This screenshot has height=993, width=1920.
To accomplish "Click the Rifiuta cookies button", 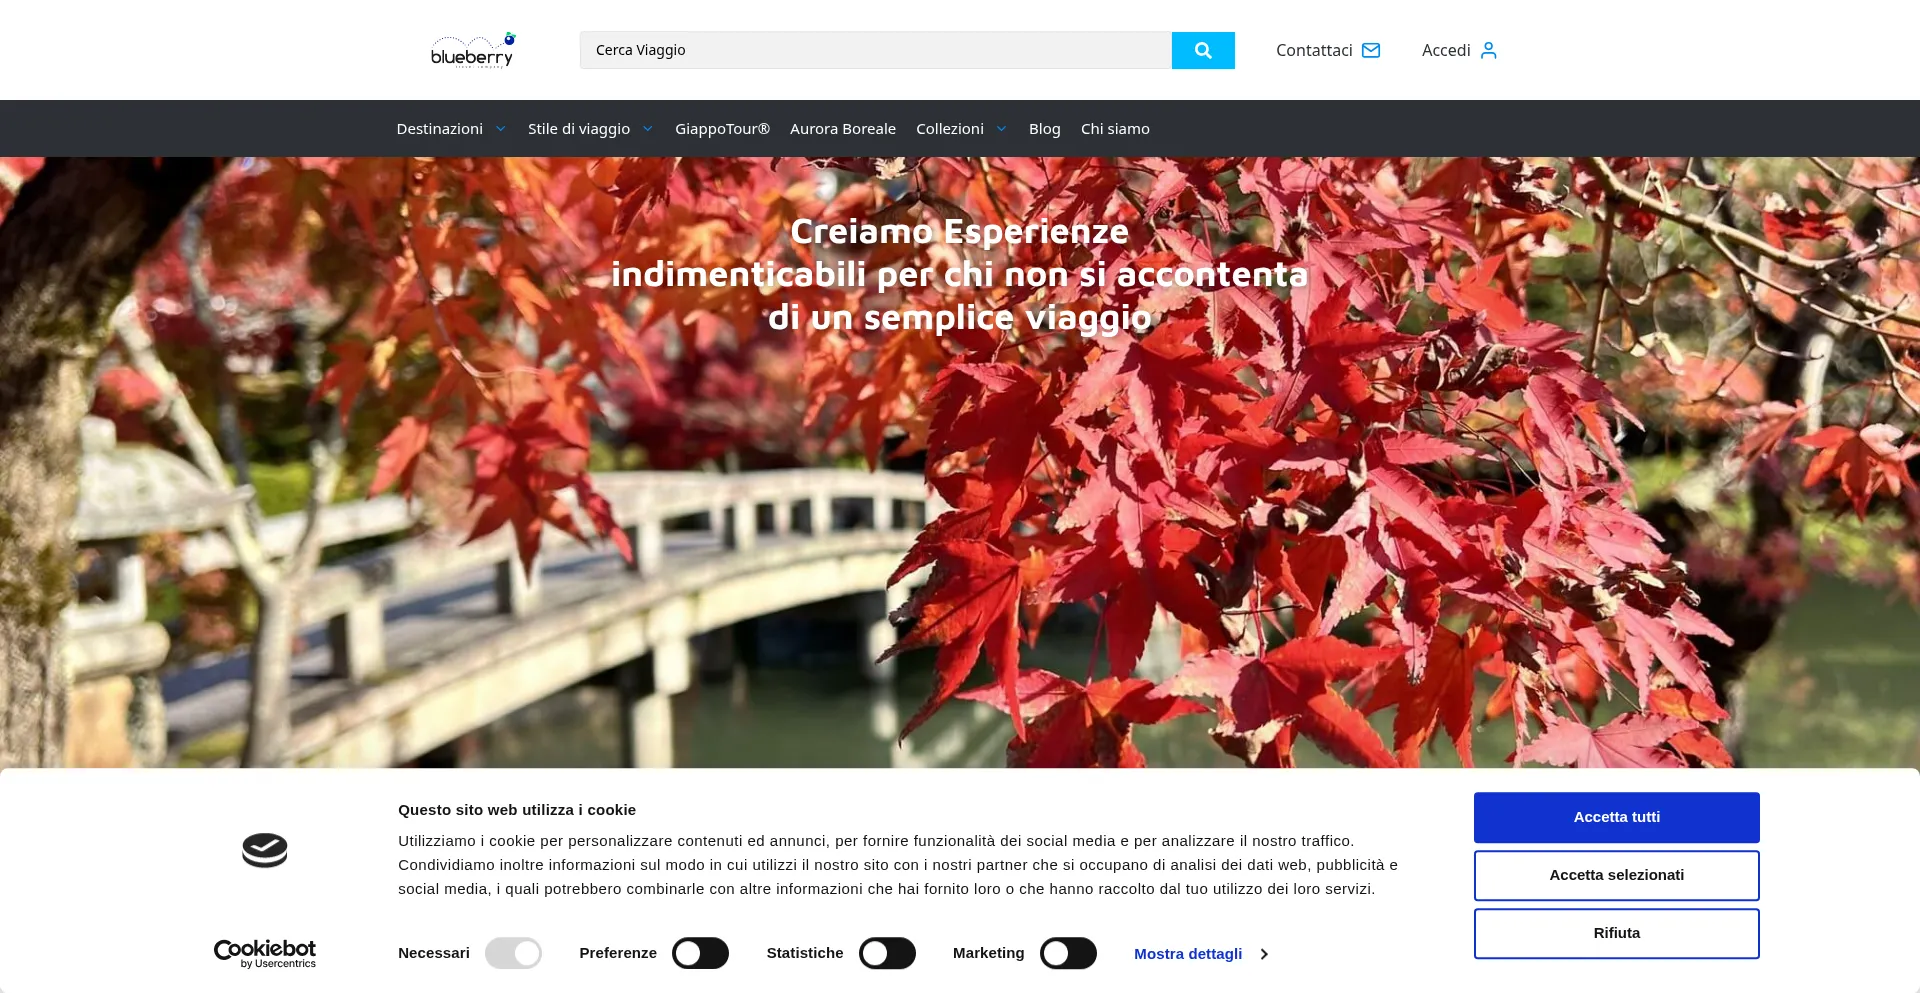I will click(x=1617, y=933).
